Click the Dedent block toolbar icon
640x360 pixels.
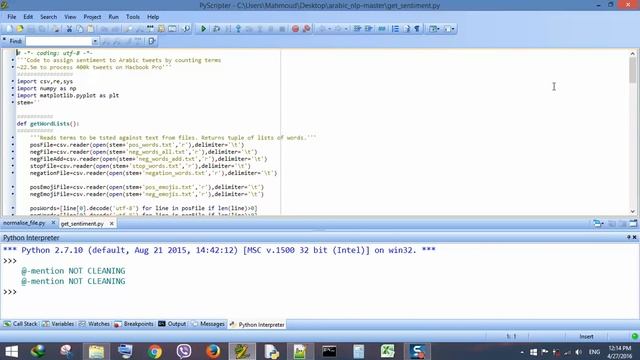click(x=369, y=29)
